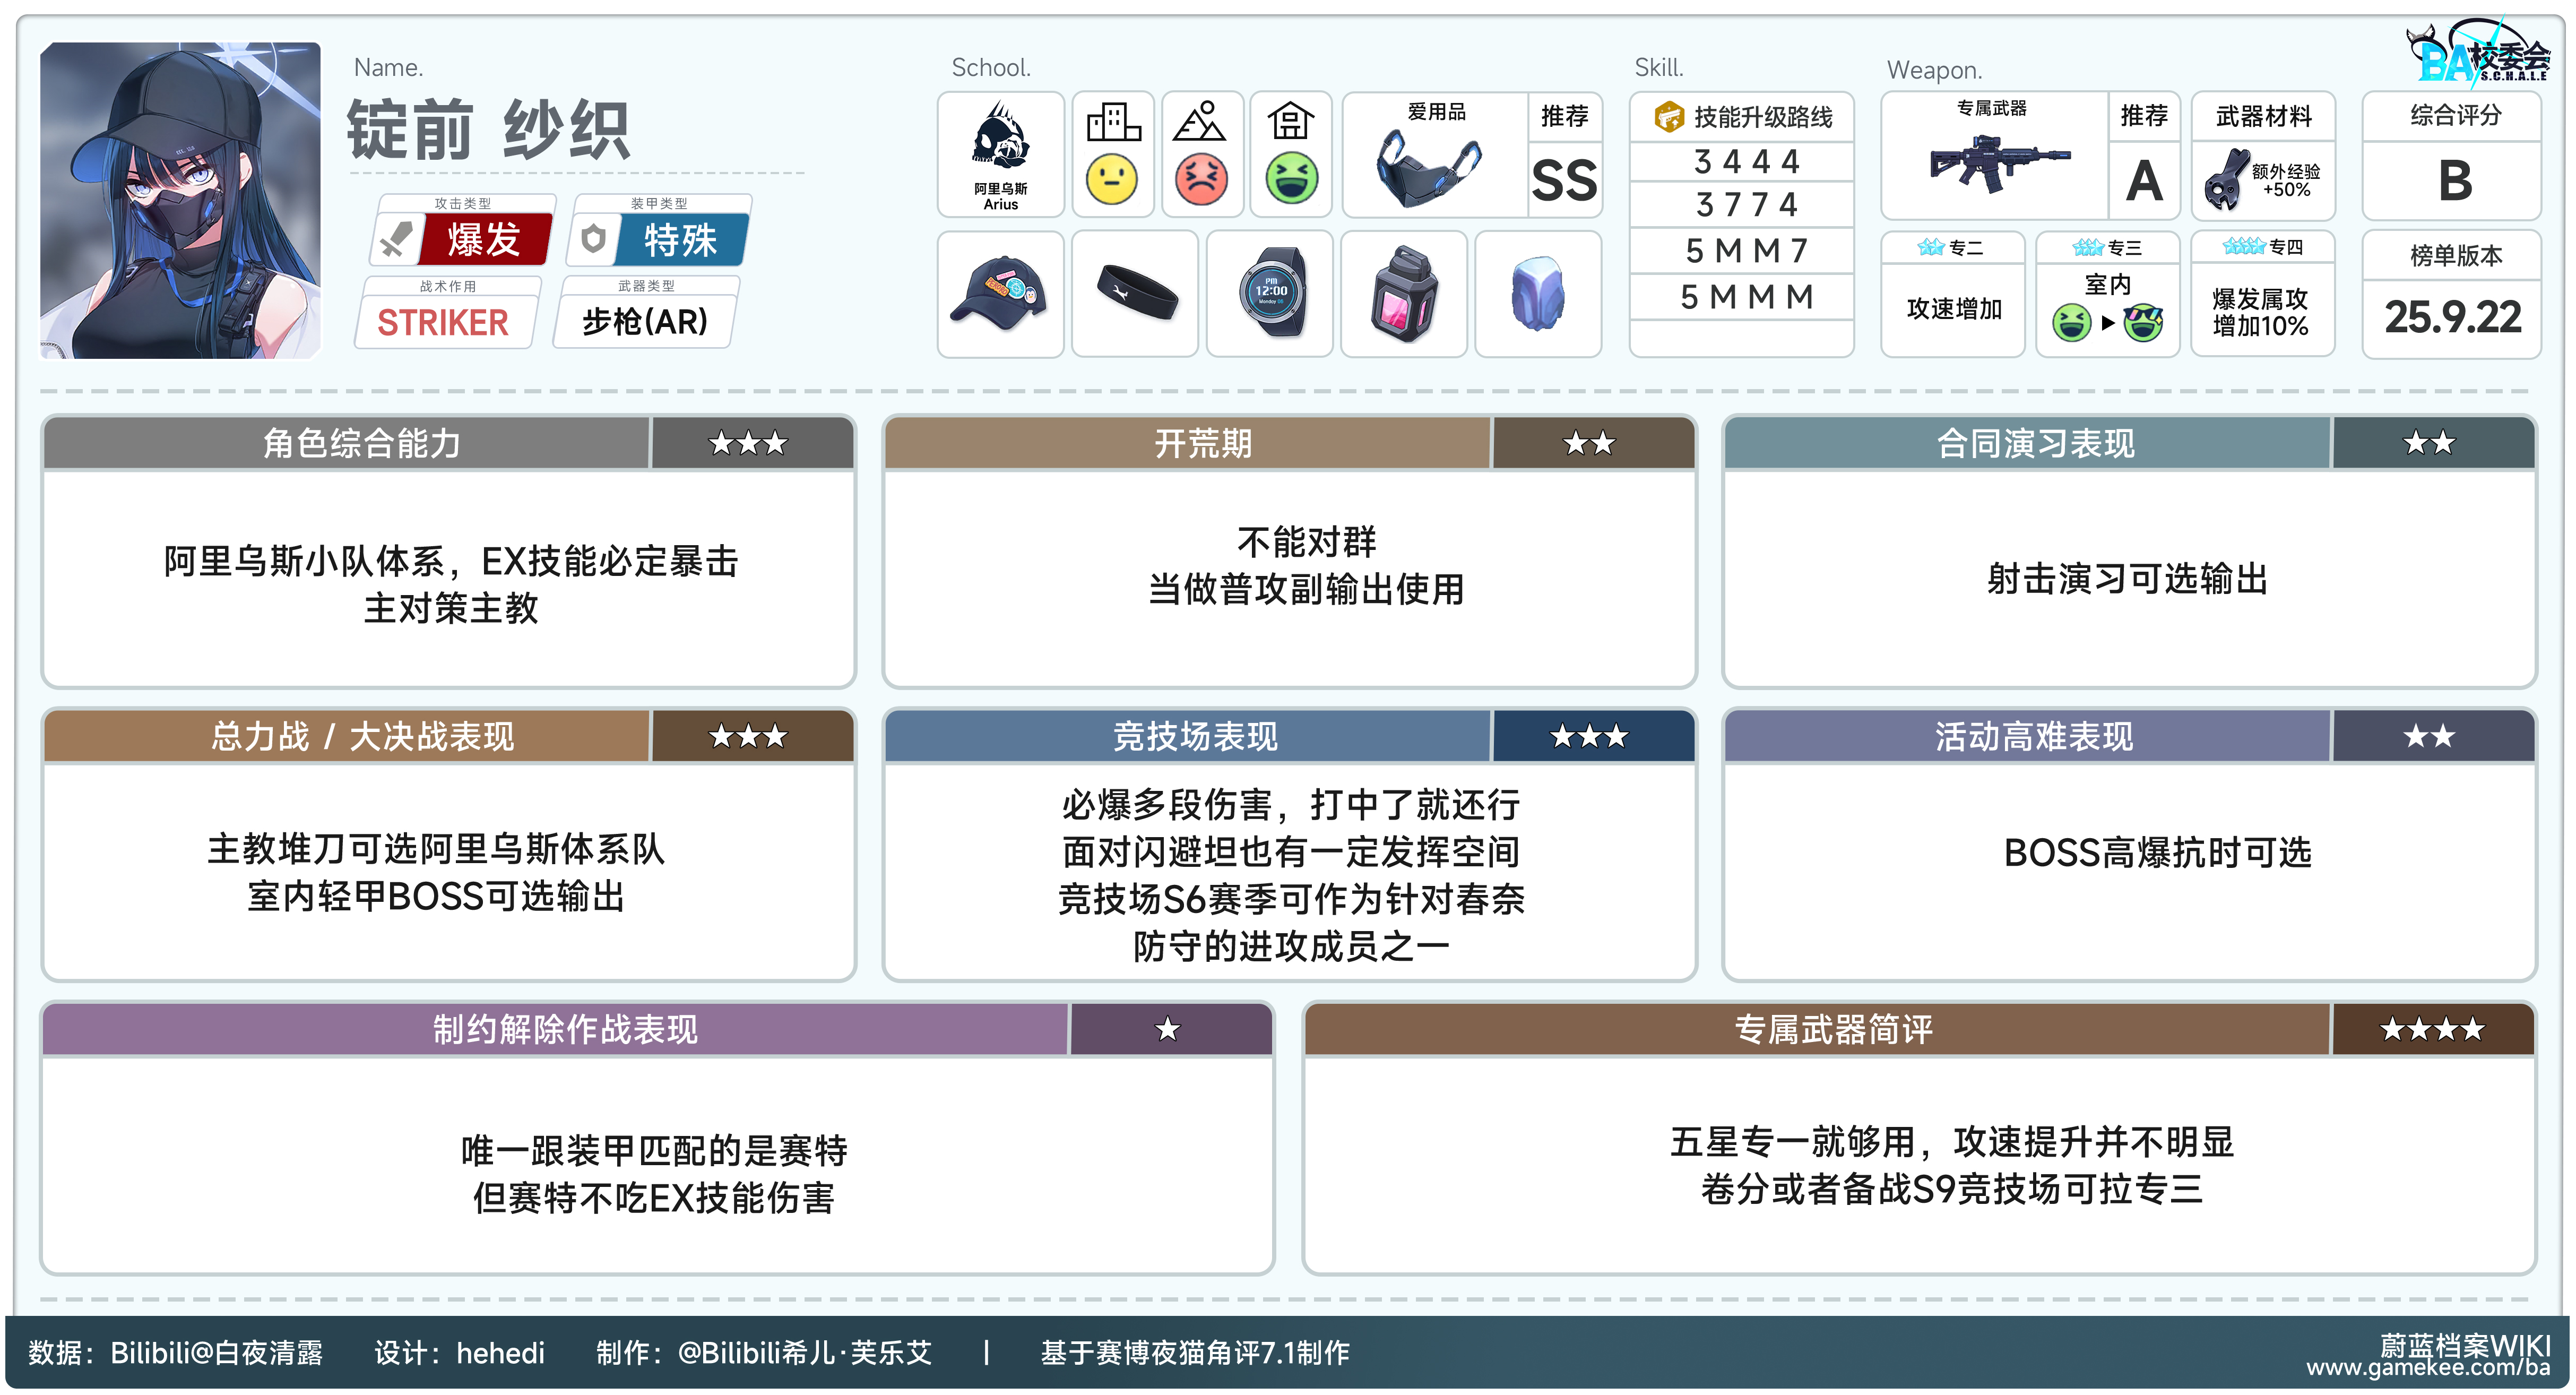
Task: Click the pink lantern gift icon
Action: (1403, 294)
